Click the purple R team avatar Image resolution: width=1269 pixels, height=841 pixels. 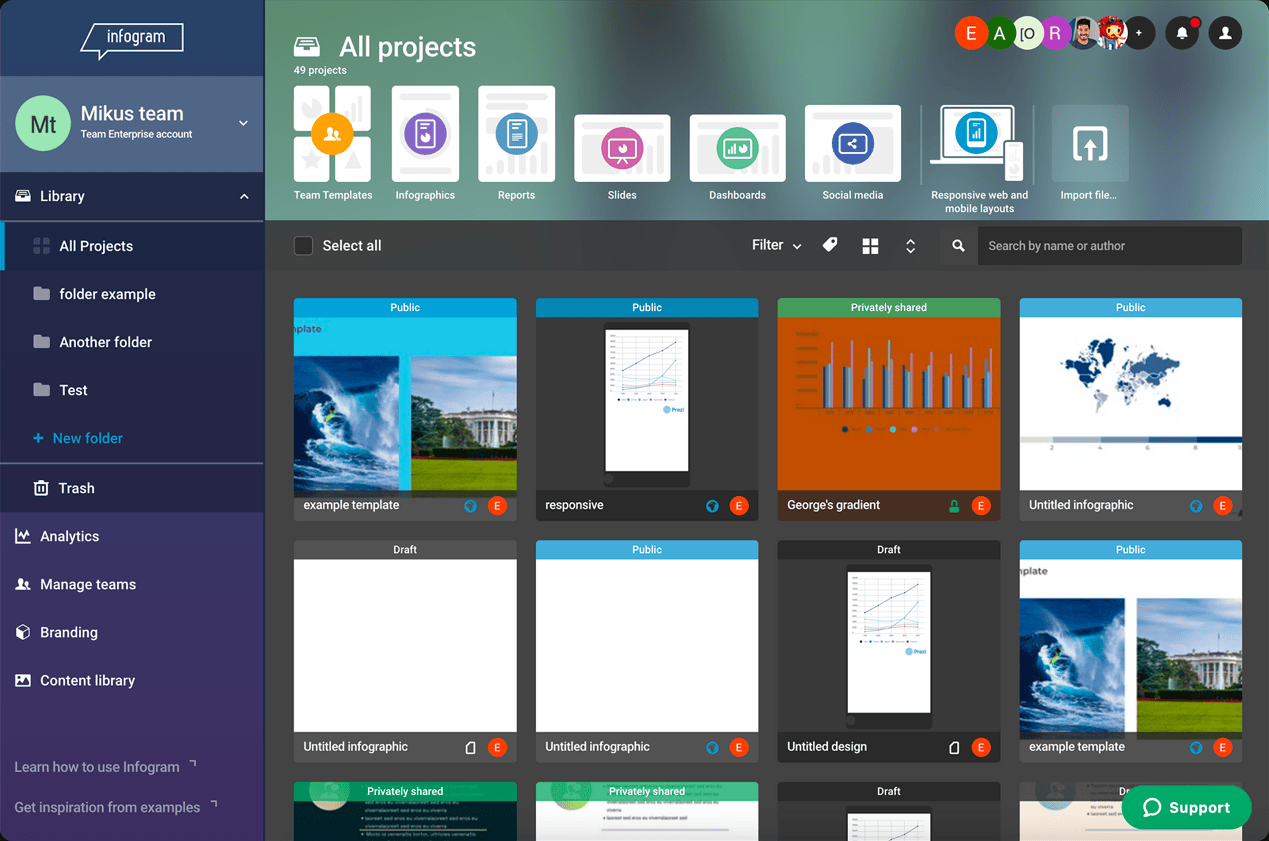[x=1055, y=33]
